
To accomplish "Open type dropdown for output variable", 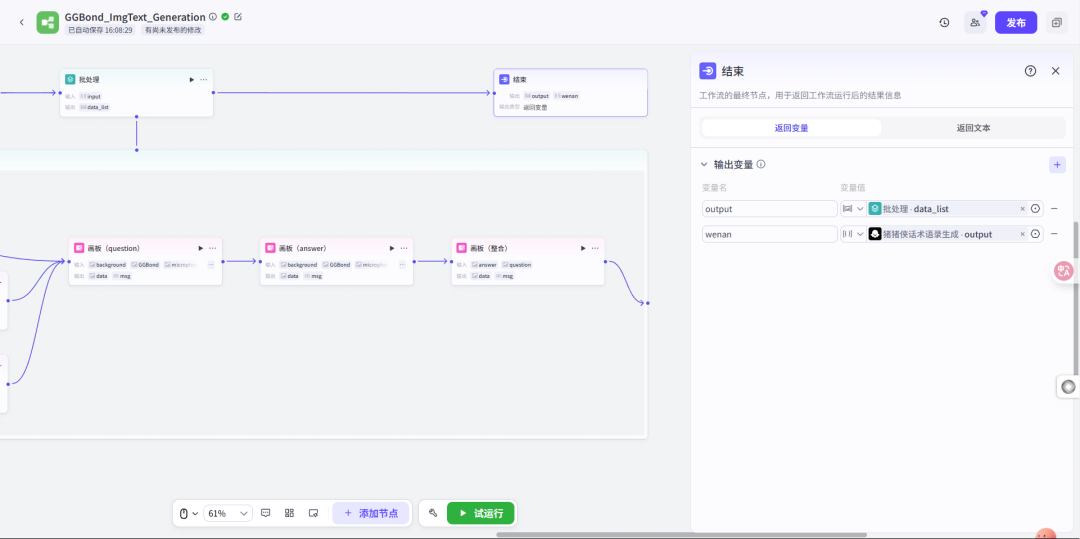I will (x=853, y=209).
